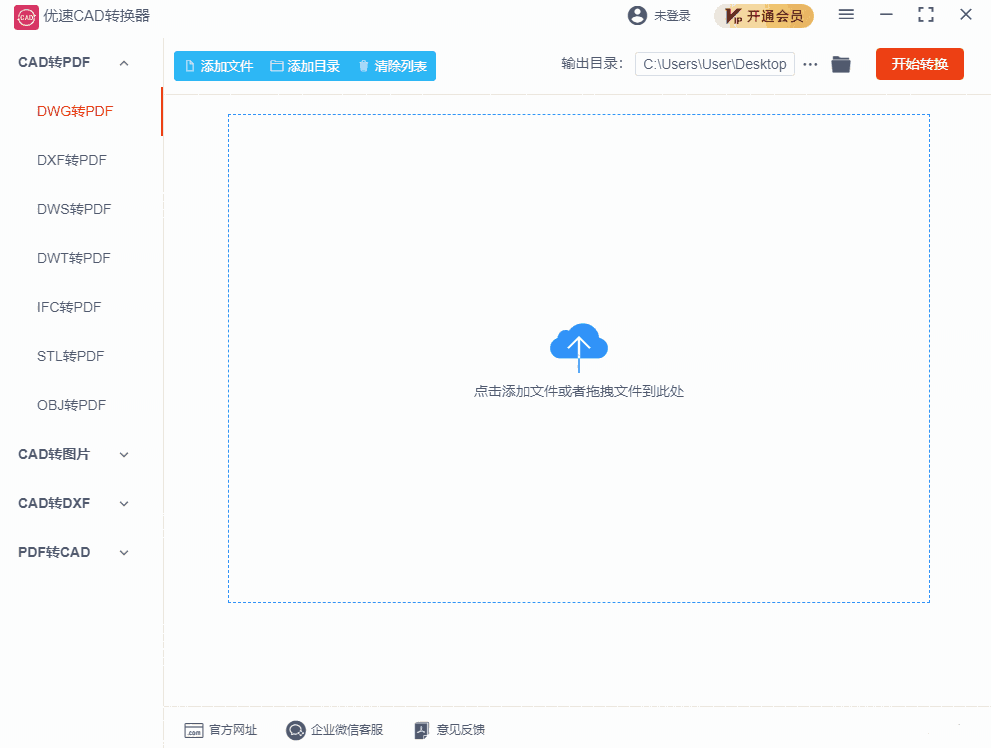The width and height of the screenshot is (991, 748).
Task: Collapse the CAD转PDF section chevron
Action: 124,63
